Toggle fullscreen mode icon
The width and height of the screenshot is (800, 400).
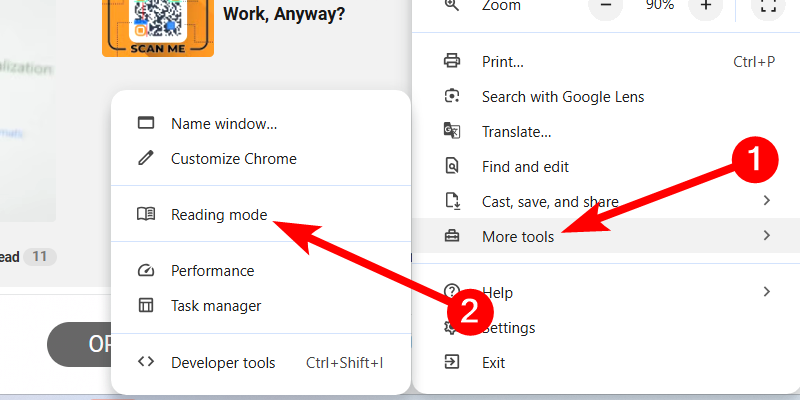(768, 6)
